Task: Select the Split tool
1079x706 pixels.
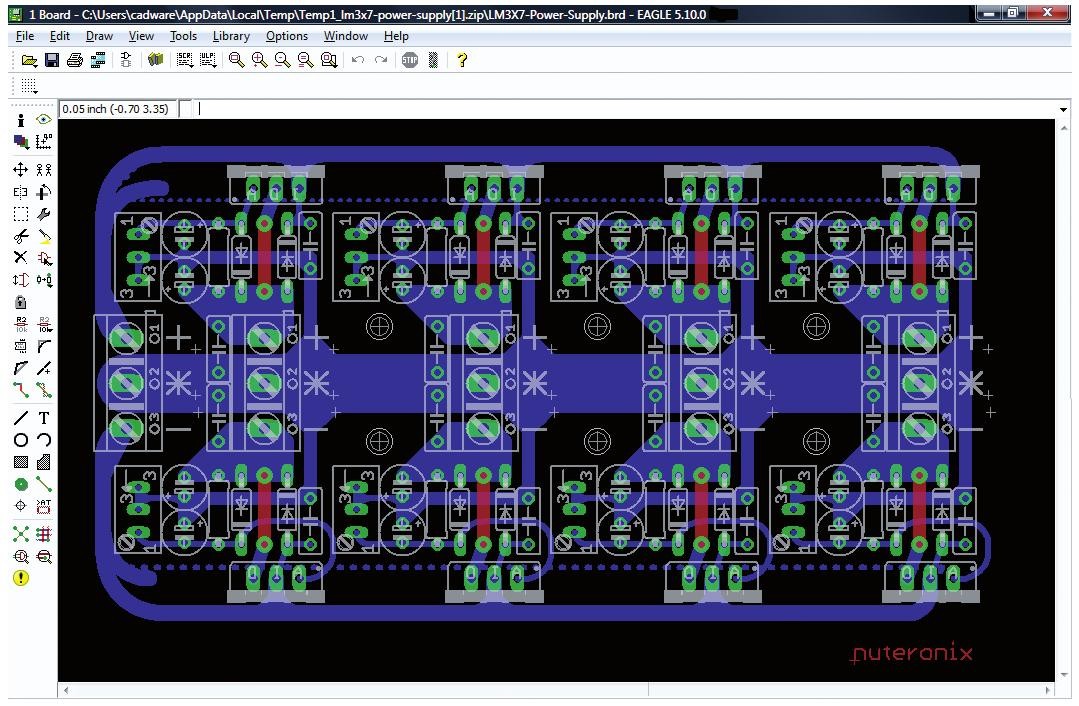Action: [x=21, y=368]
